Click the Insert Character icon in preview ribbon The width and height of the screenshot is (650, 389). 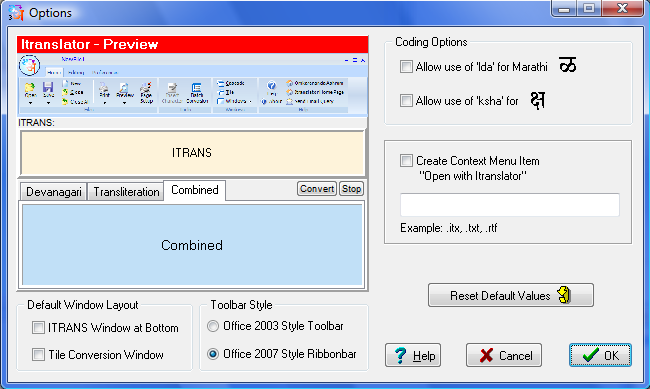coord(172,88)
